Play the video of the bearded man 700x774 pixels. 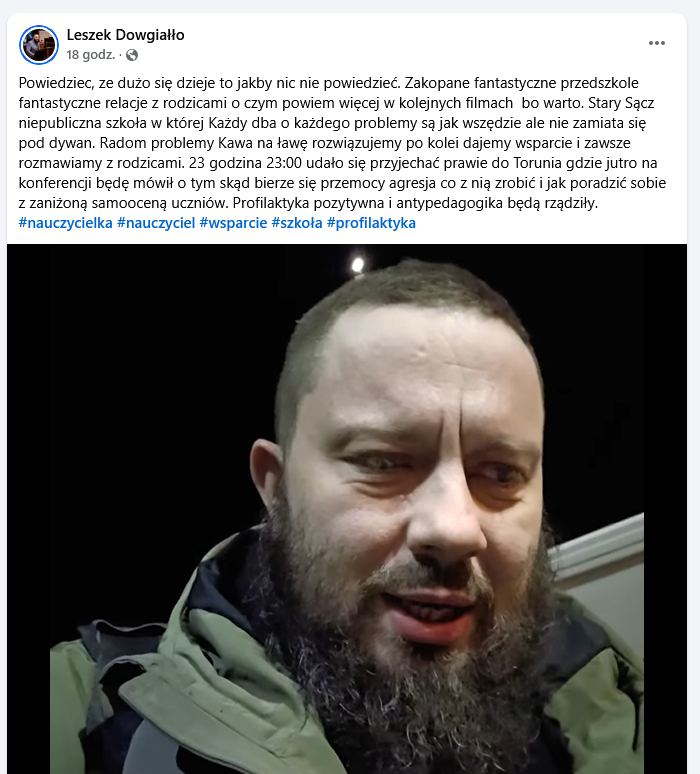point(347,508)
